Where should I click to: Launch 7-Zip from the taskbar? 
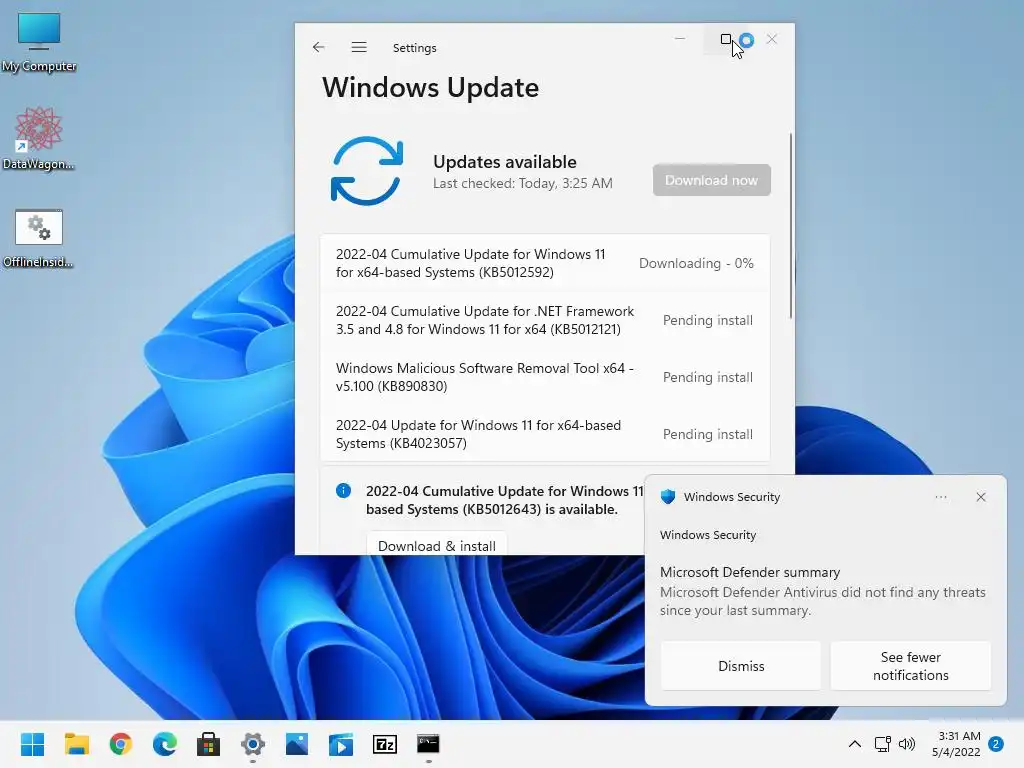click(x=385, y=744)
